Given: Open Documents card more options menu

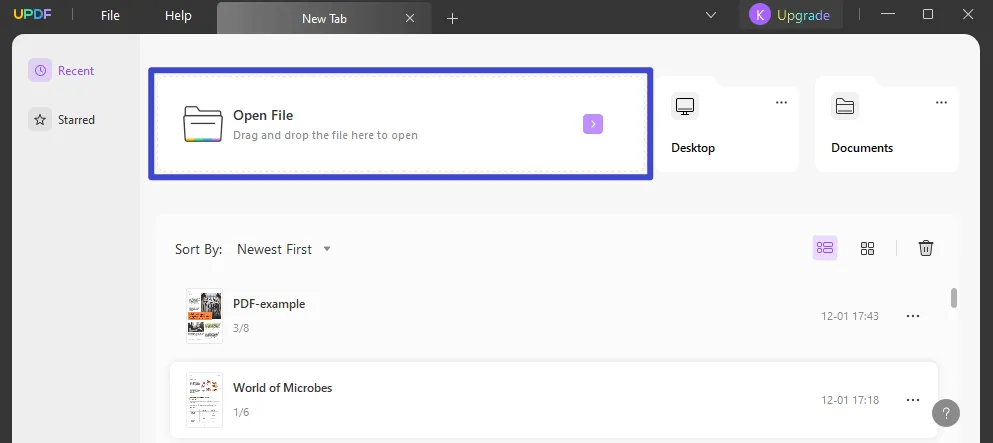Looking at the screenshot, I should (x=941, y=102).
